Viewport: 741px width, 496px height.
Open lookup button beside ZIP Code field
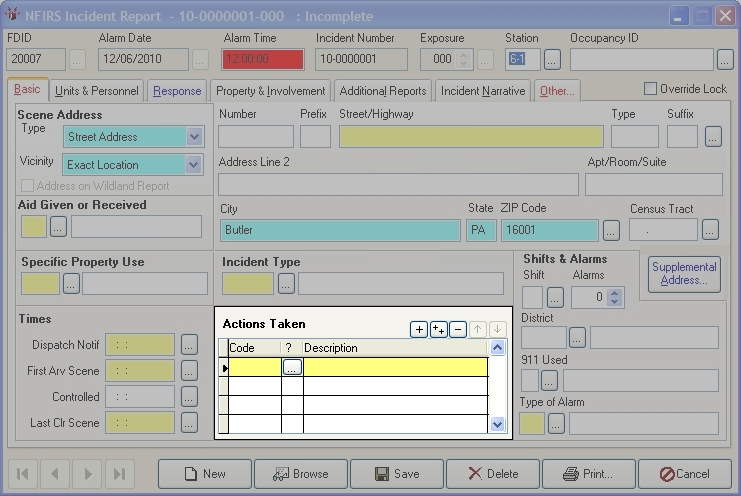(x=611, y=230)
